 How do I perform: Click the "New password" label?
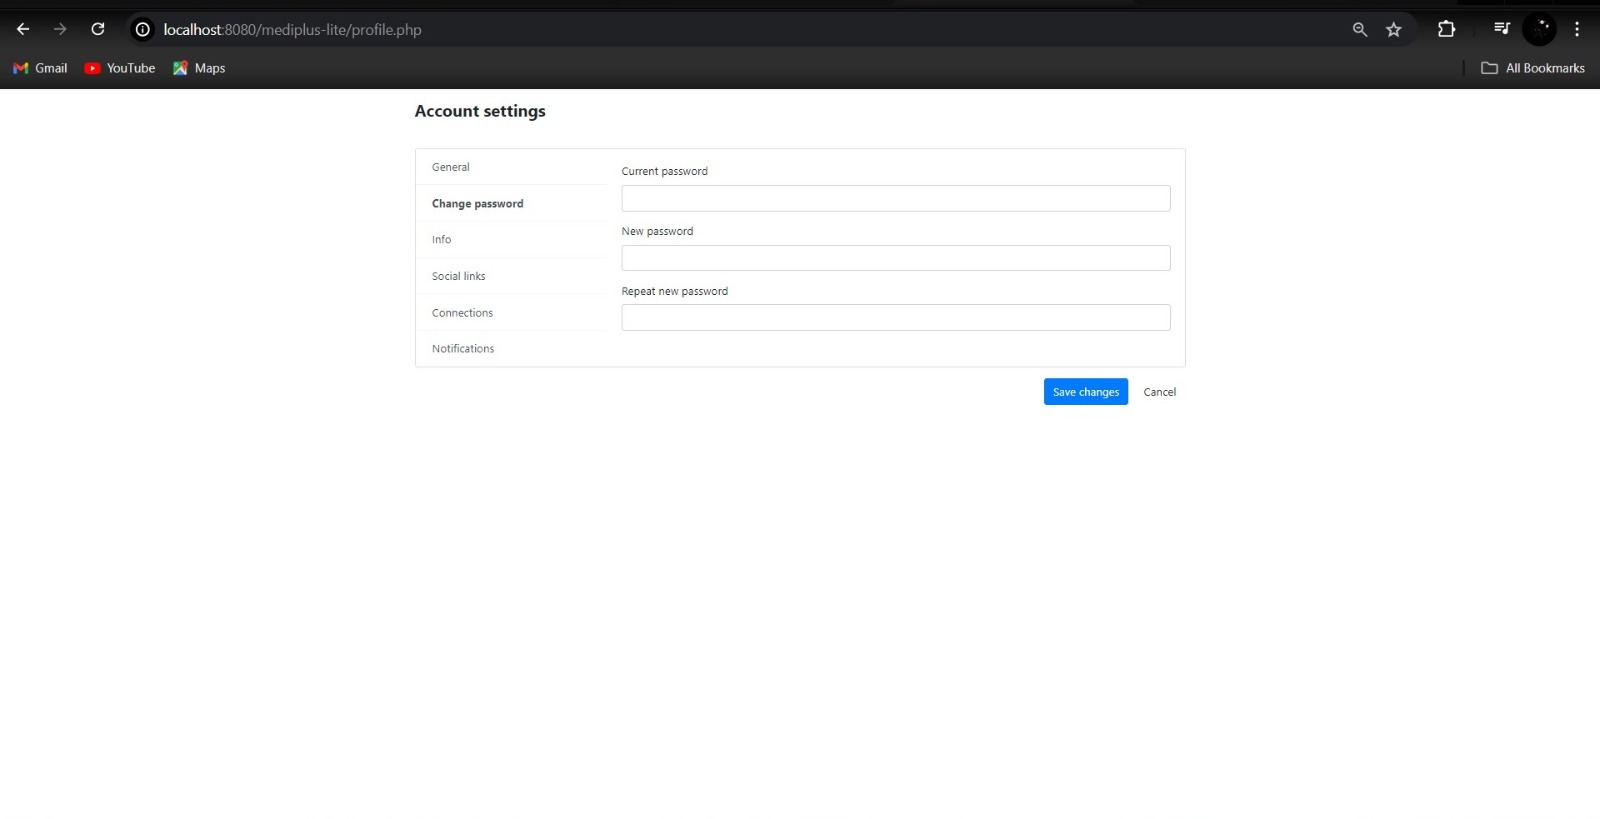[x=657, y=231]
